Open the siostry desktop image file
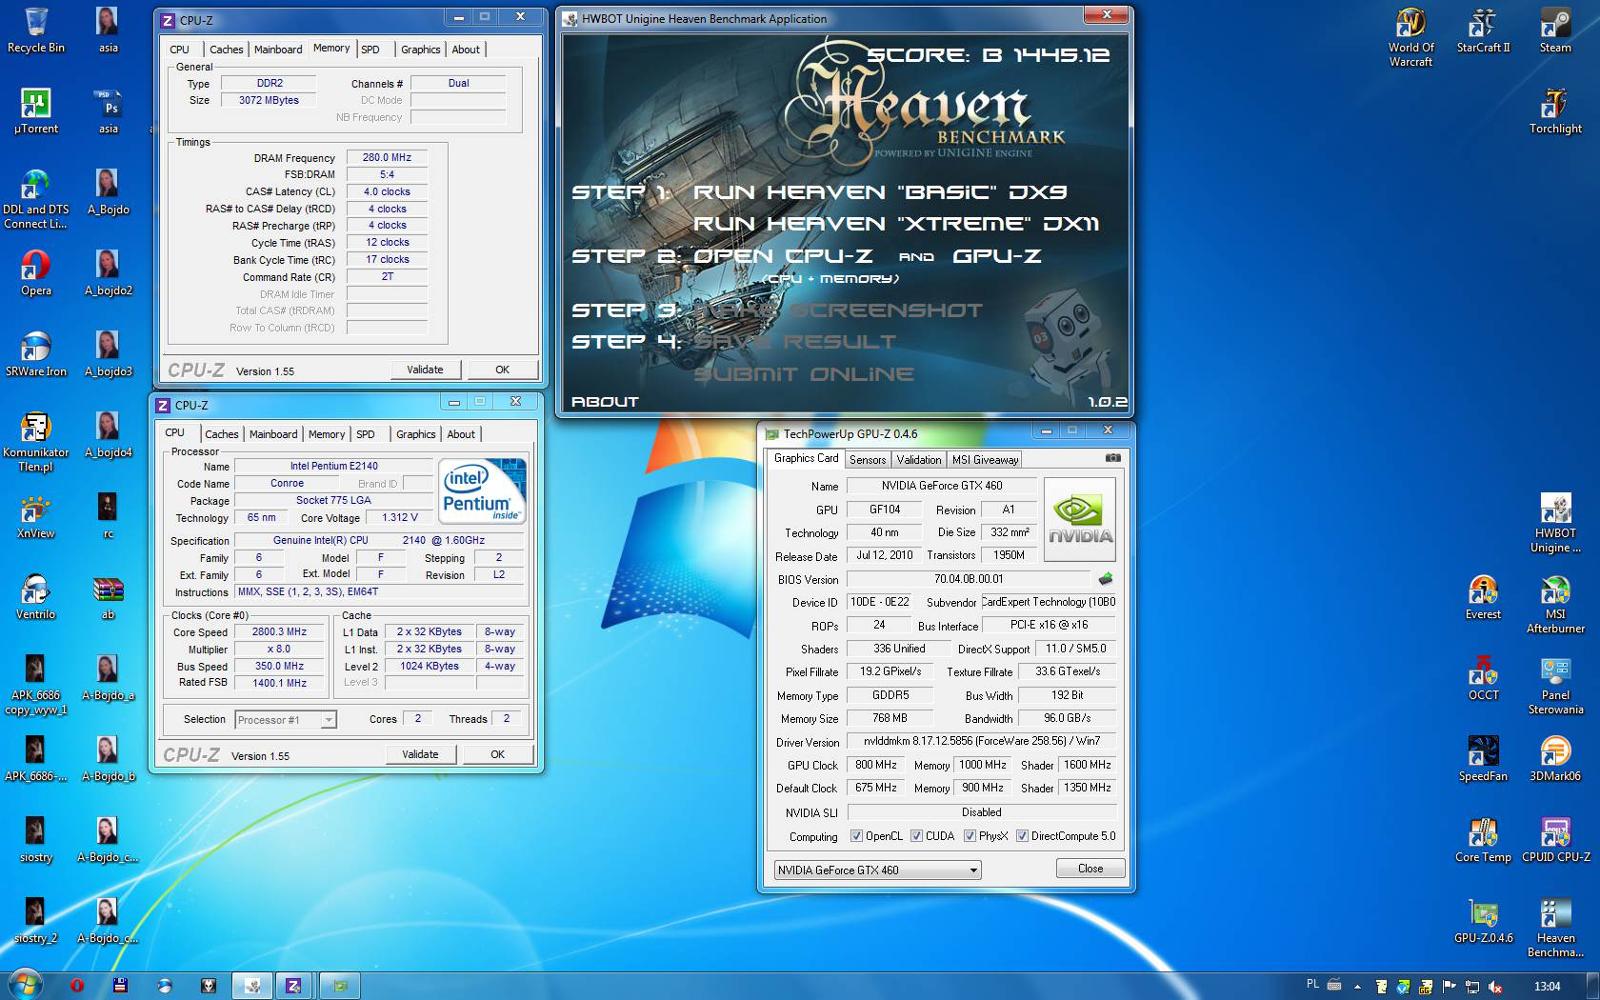Image resolution: width=1600 pixels, height=1000 pixels. point(36,839)
